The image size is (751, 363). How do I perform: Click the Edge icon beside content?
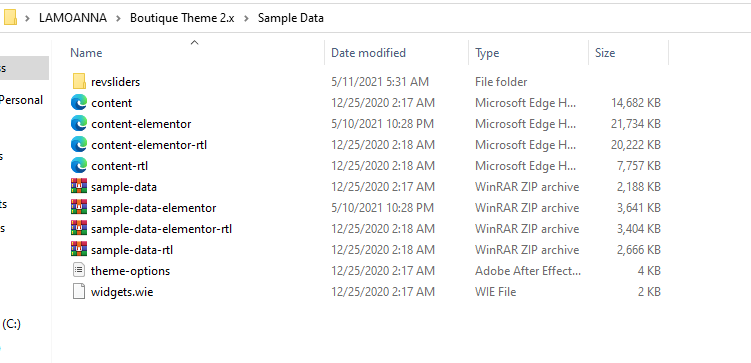(x=79, y=102)
